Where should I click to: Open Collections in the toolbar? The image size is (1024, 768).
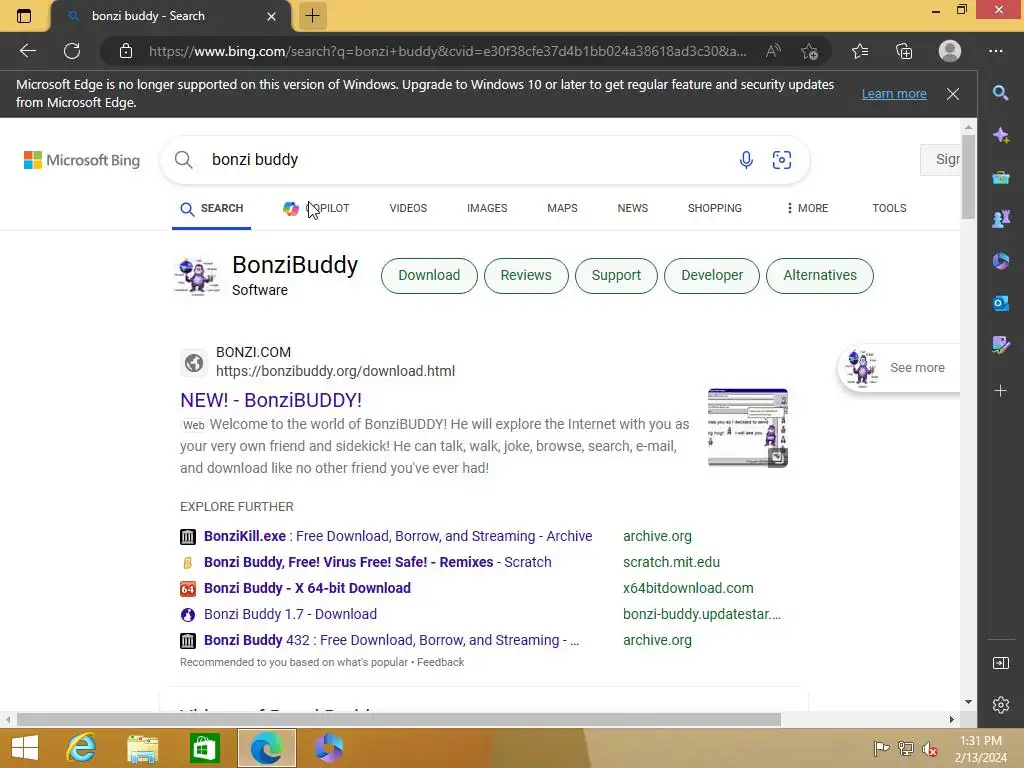point(904,51)
